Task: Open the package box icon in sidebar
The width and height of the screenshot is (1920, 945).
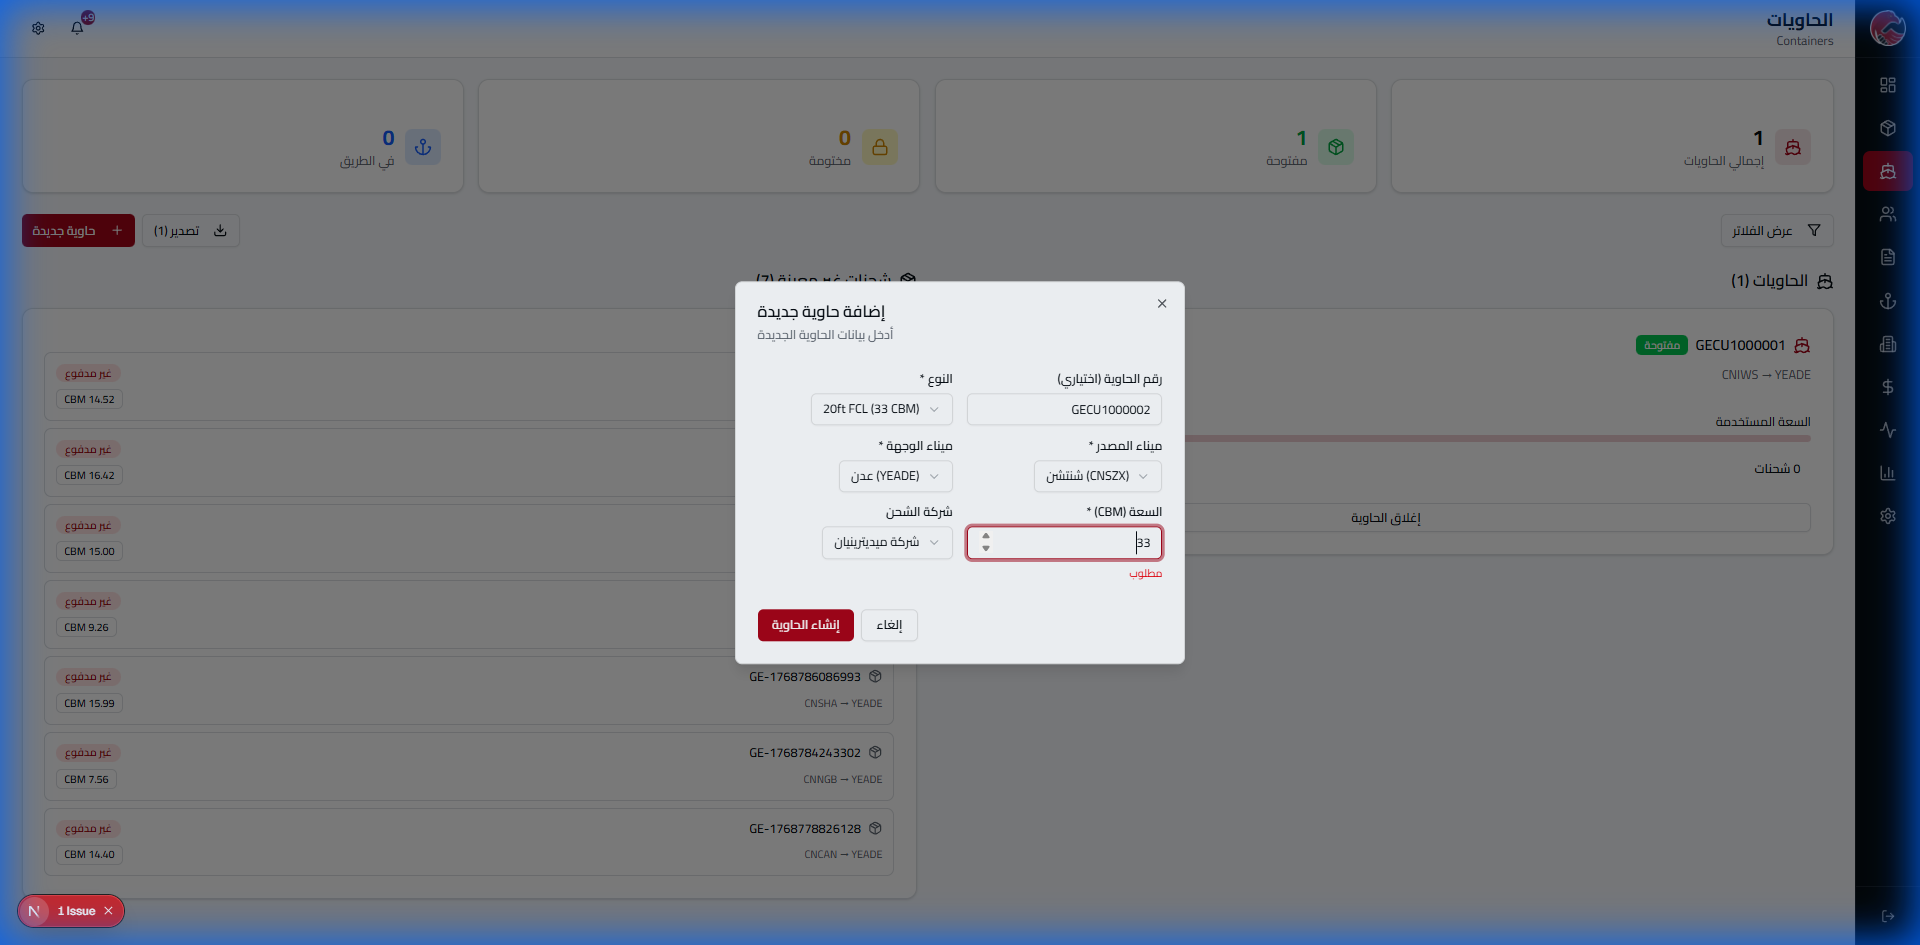Action: click(x=1887, y=128)
